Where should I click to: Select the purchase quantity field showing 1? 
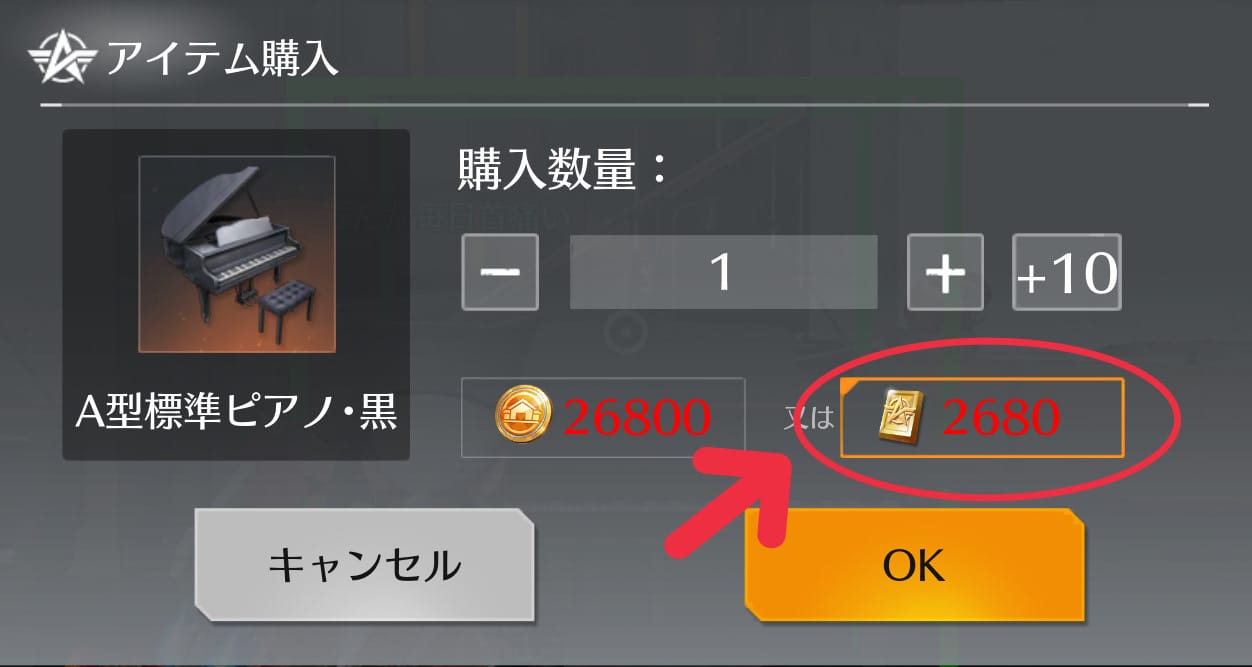coord(723,272)
